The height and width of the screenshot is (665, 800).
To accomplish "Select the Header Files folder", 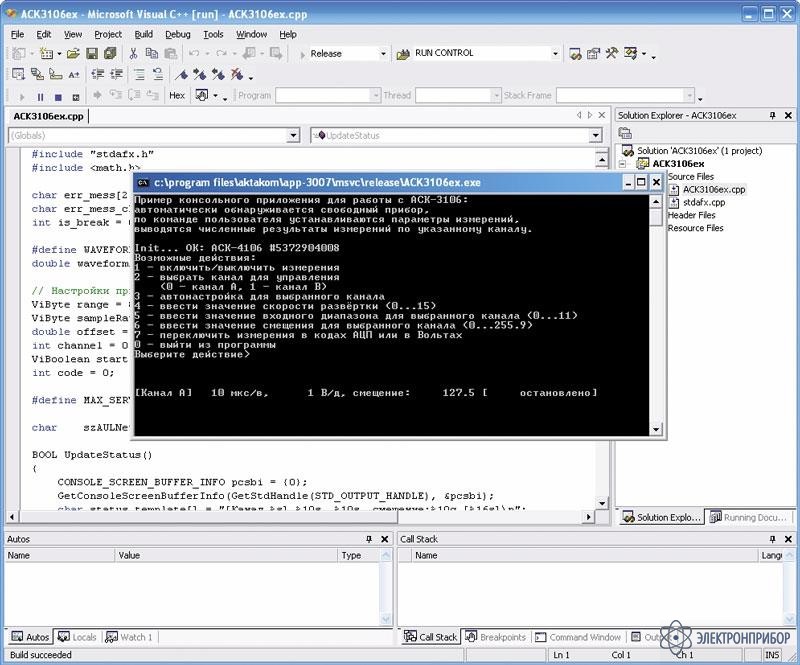I will click(x=692, y=215).
